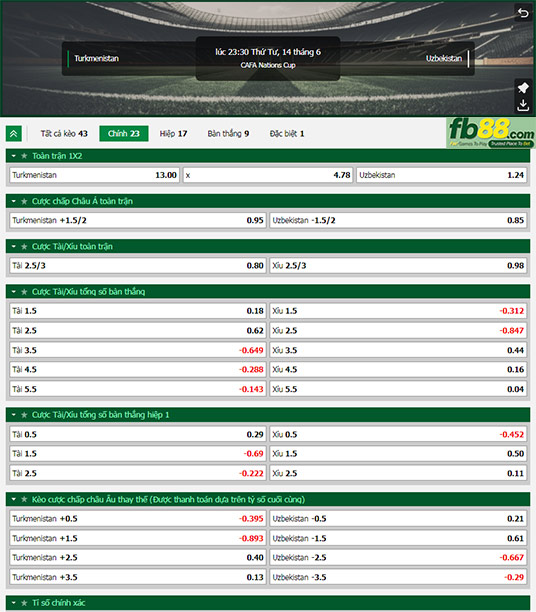Star the Cược Tài/Xỉu toàn trận market
536x612 pixels.
pos(24,247)
